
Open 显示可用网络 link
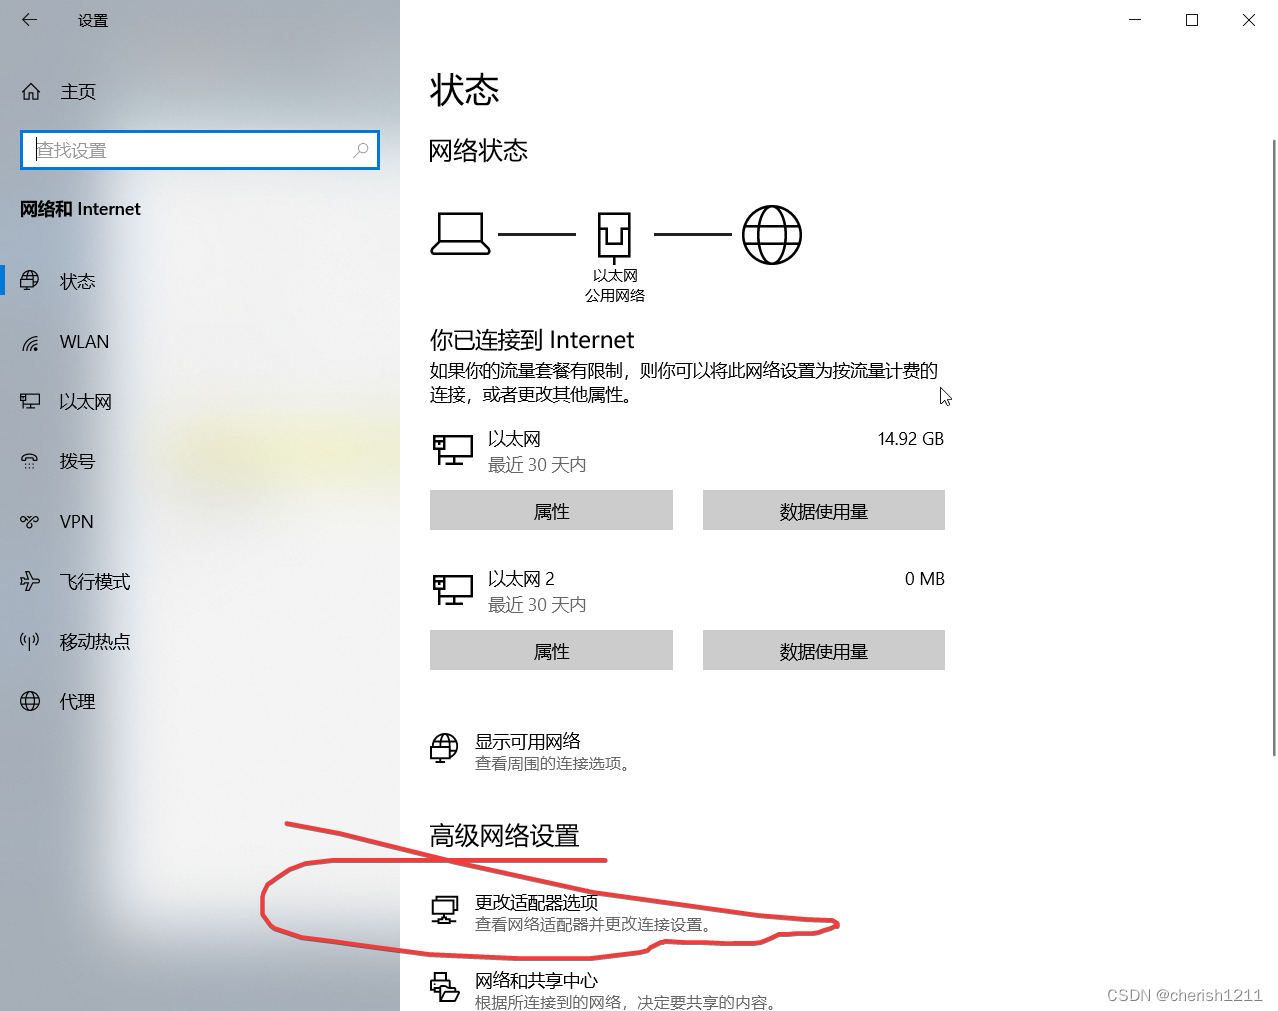point(527,741)
